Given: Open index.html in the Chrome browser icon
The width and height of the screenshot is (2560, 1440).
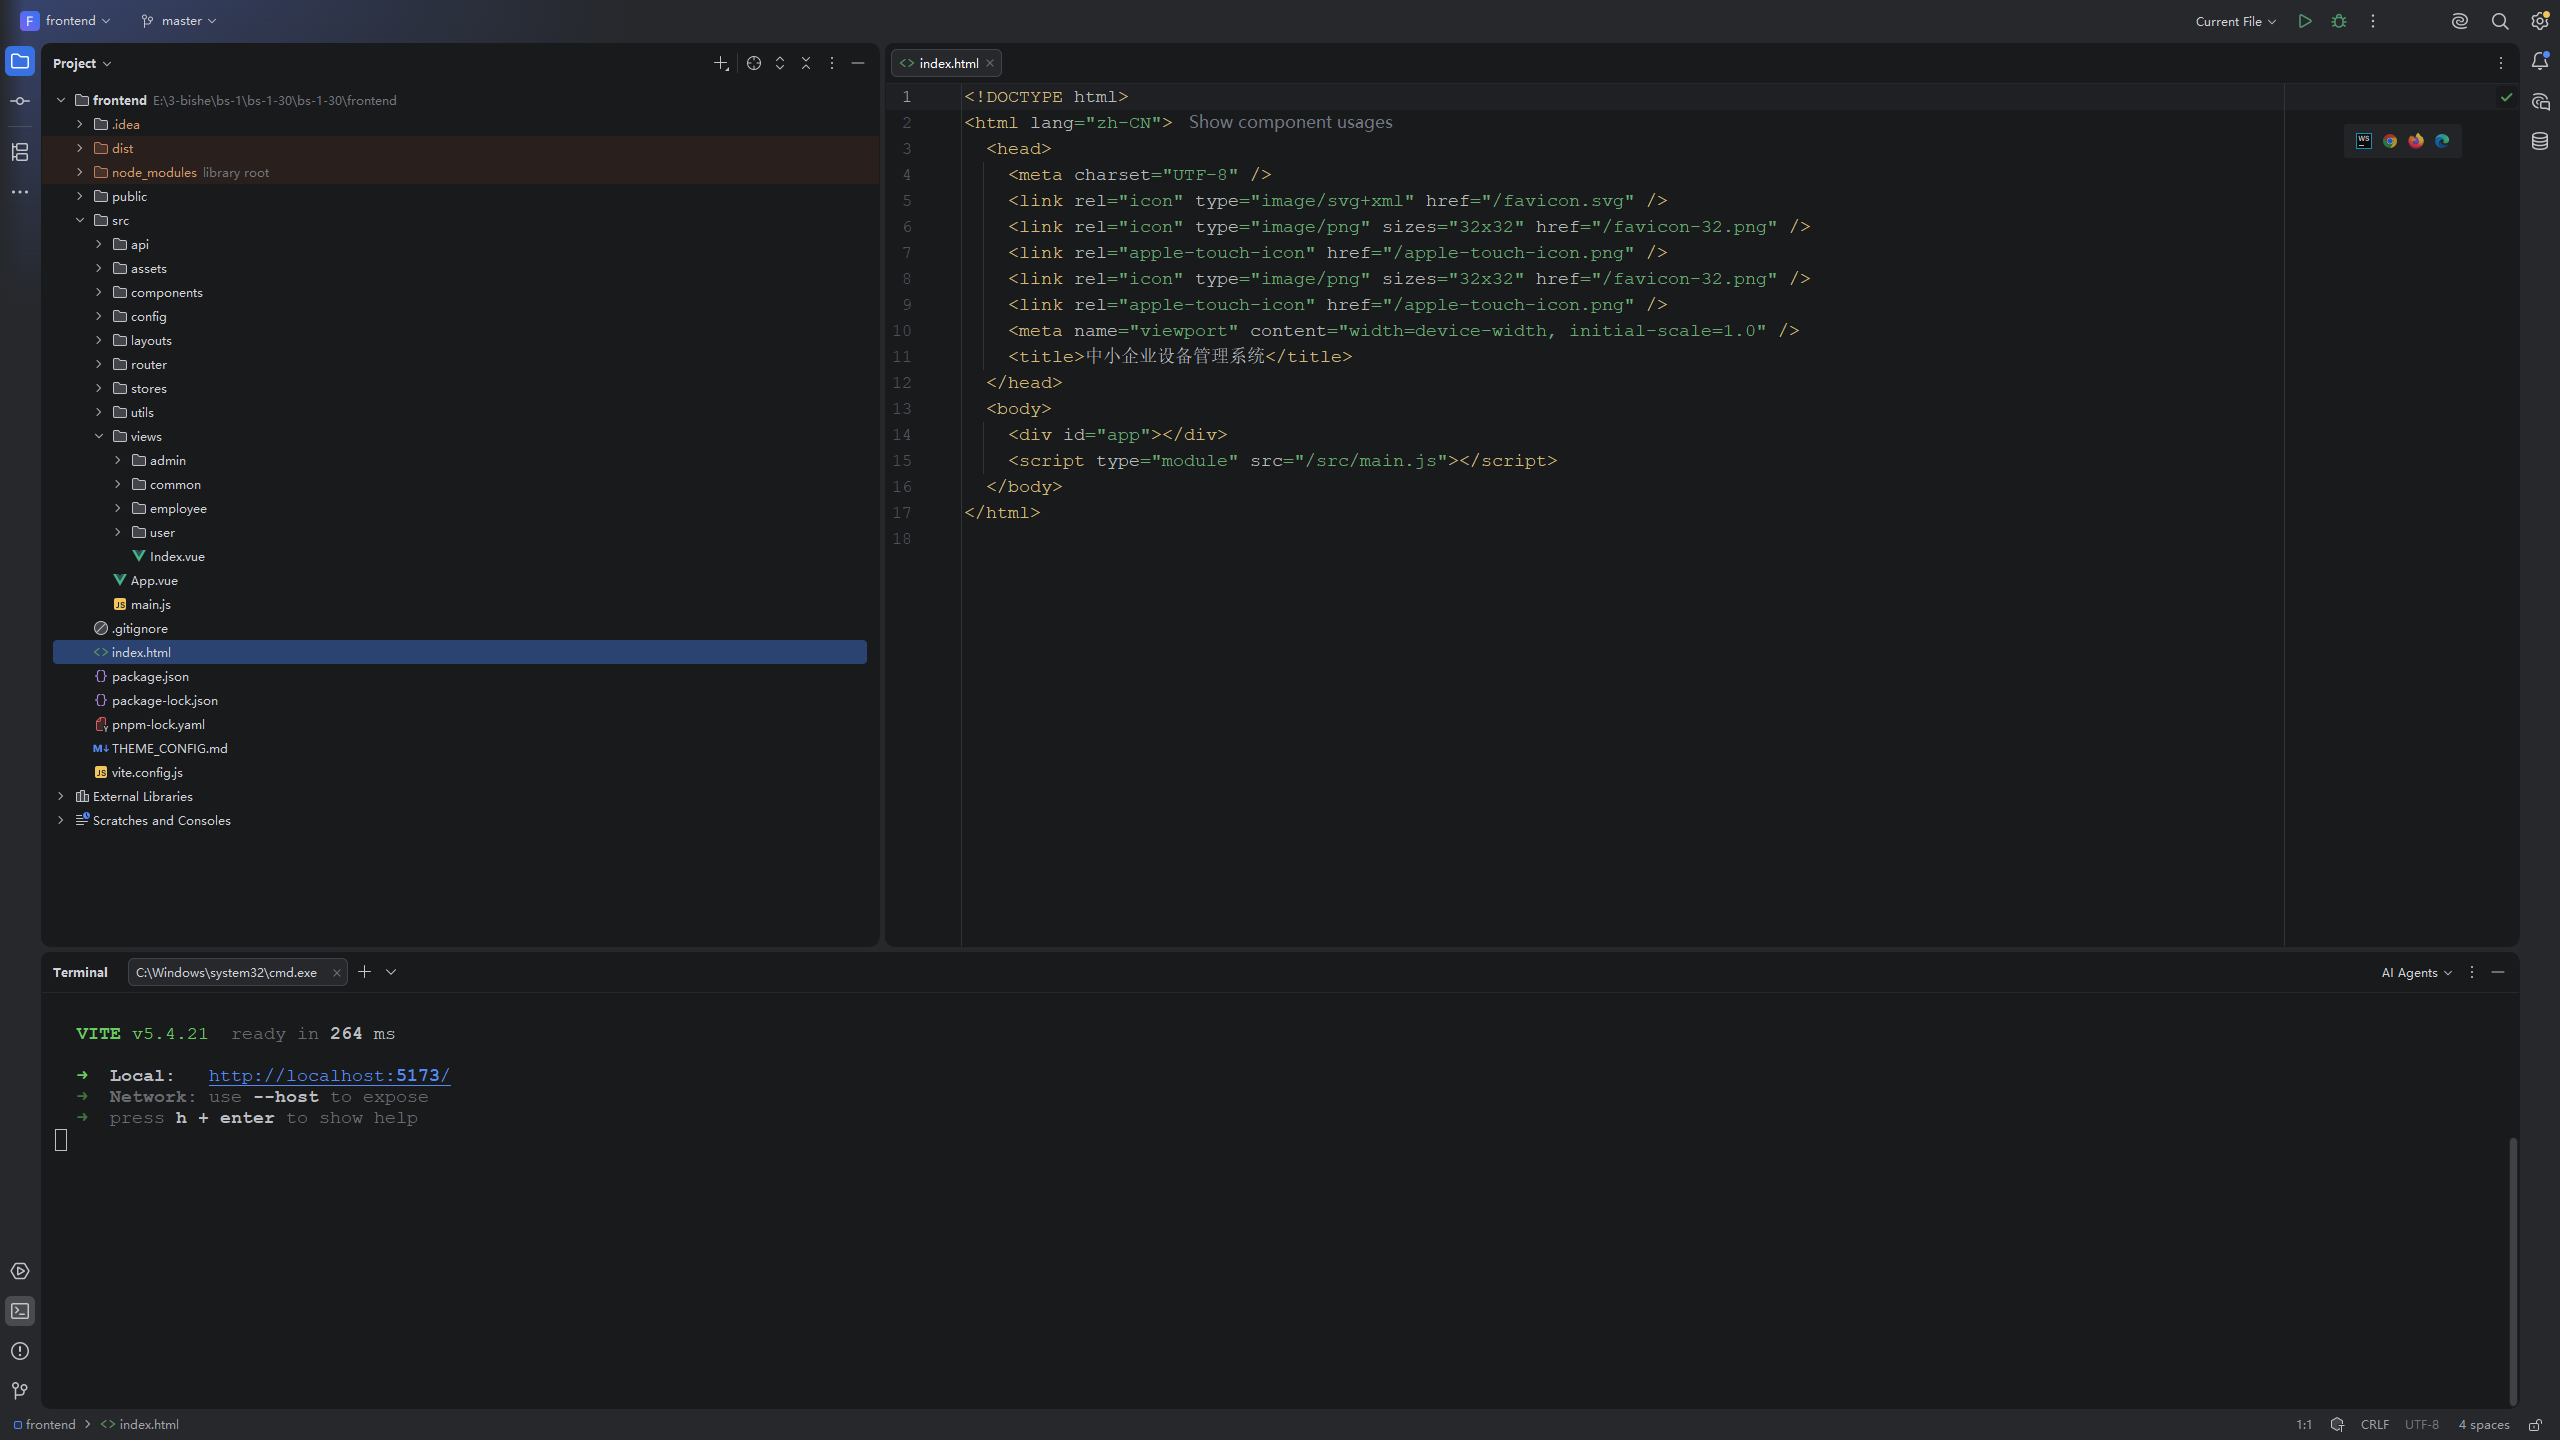Looking at the screenshot, I should [2390, 141].
